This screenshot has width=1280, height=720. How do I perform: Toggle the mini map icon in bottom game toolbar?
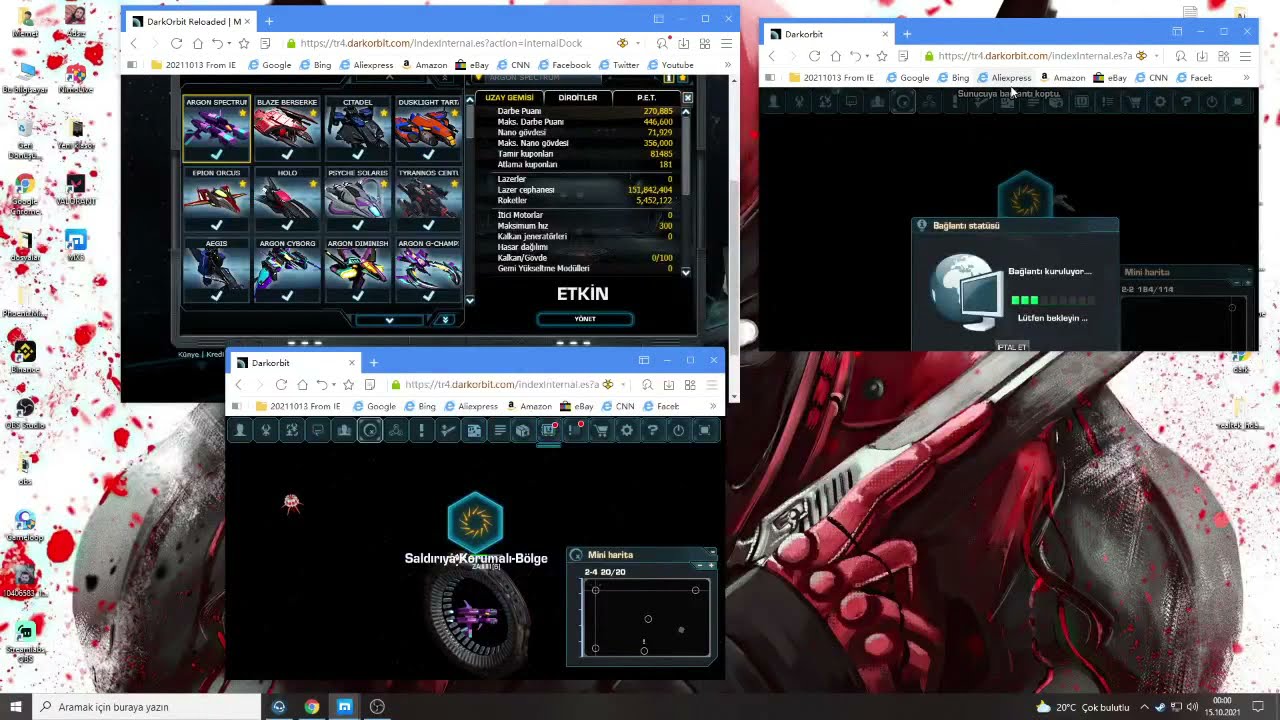click(x=370, y=430)
